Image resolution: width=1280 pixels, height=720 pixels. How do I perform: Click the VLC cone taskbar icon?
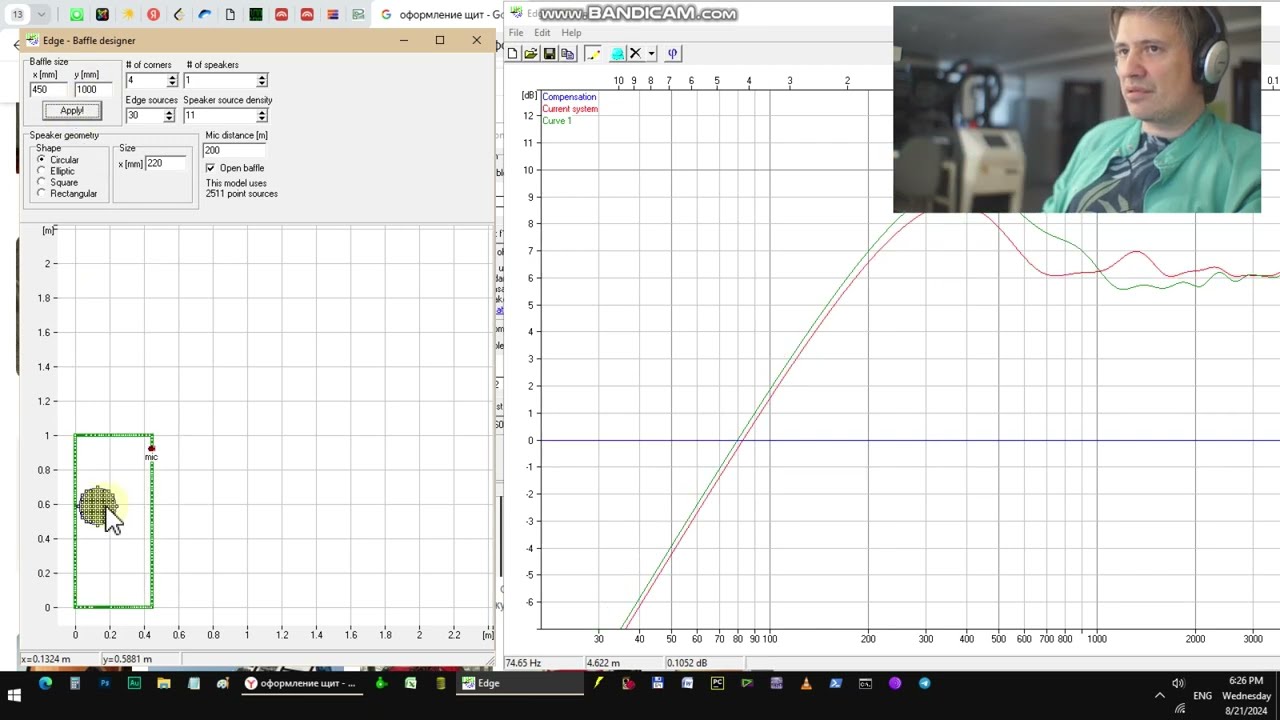[x=806, y=683]
